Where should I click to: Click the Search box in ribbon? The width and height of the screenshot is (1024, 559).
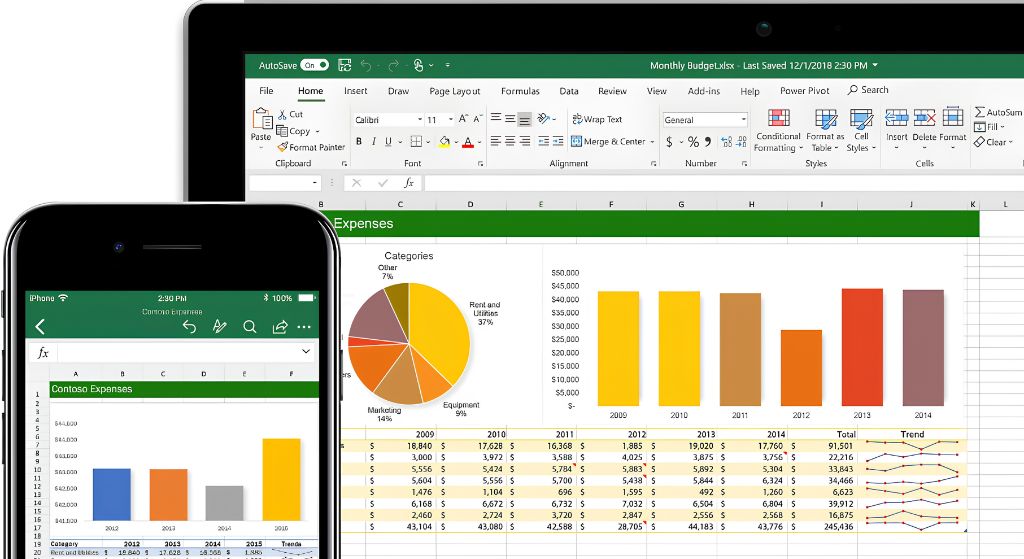coord(868,90)
